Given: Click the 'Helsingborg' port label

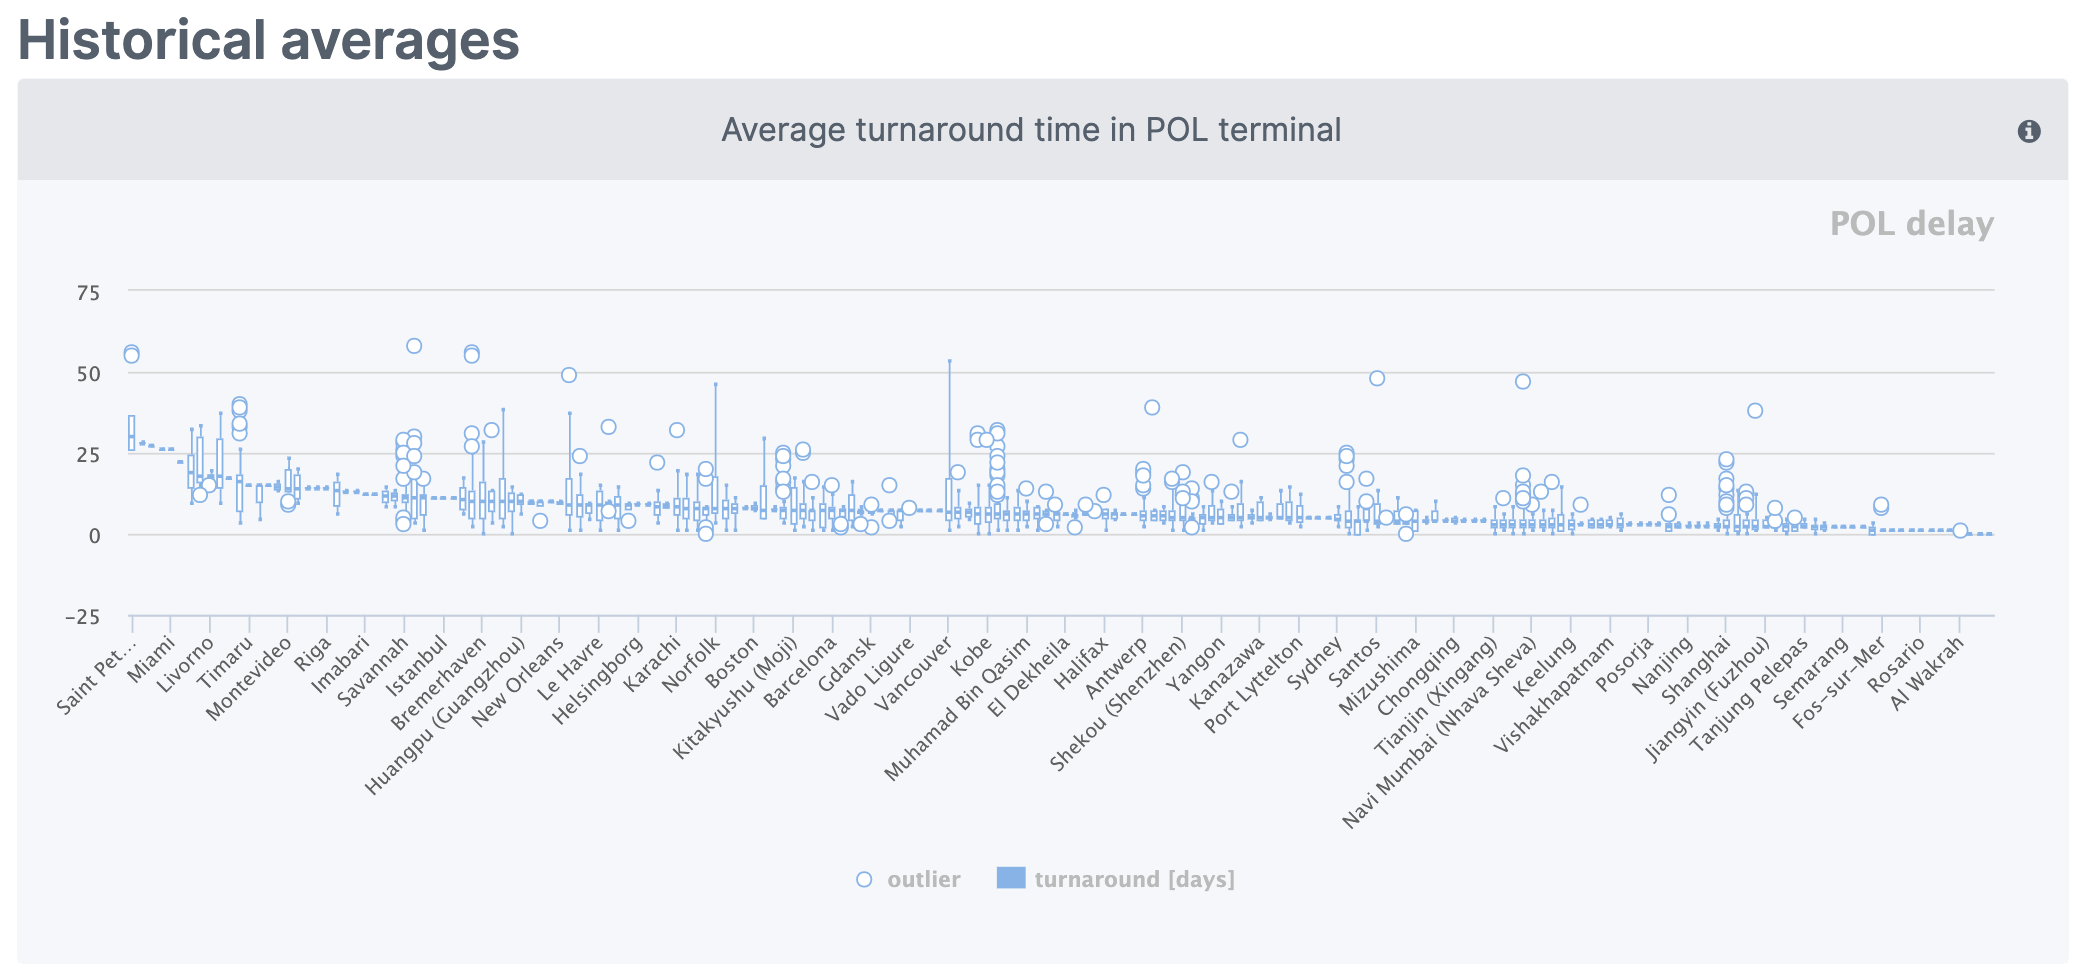Looking at the screenshot, I should pos(598,681).
